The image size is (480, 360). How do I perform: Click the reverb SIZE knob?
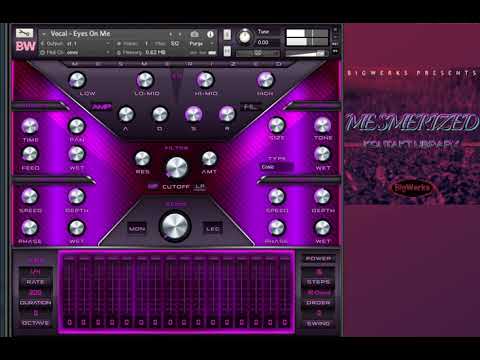[x=277, y=125]
